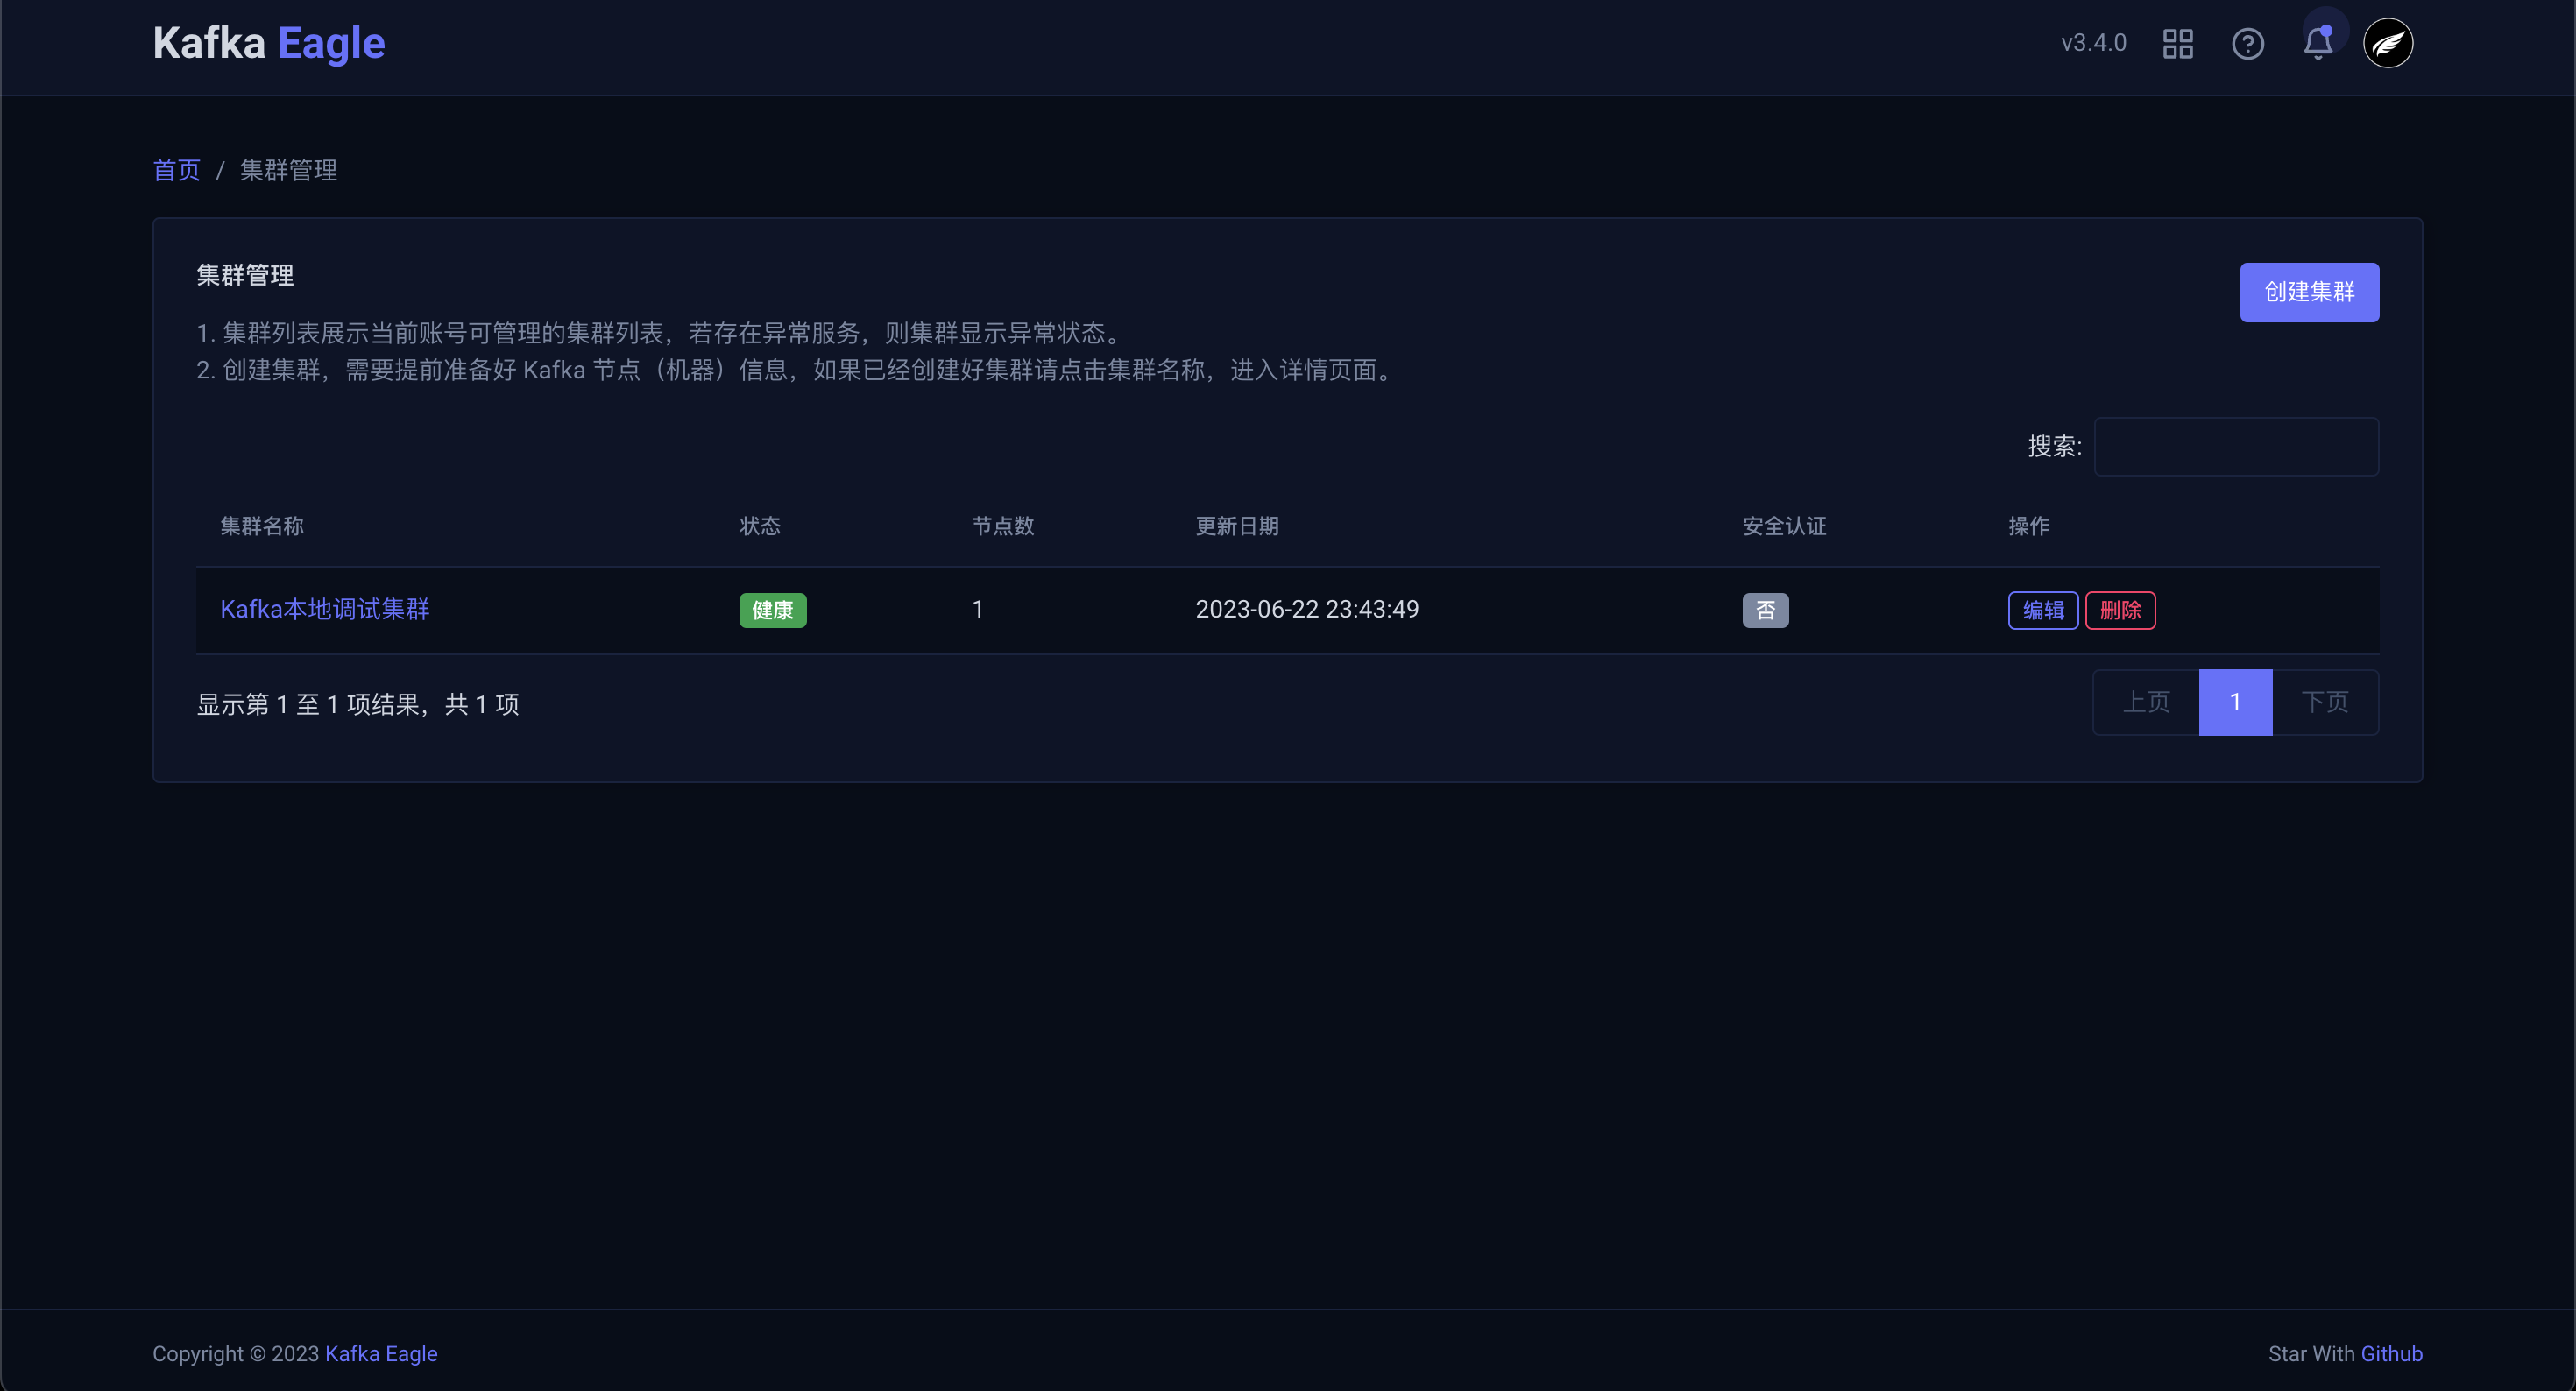The height and width of the screenshot is (1391, 2576).
Task: Sort table by 状态 column header
Action: point(759,526)
